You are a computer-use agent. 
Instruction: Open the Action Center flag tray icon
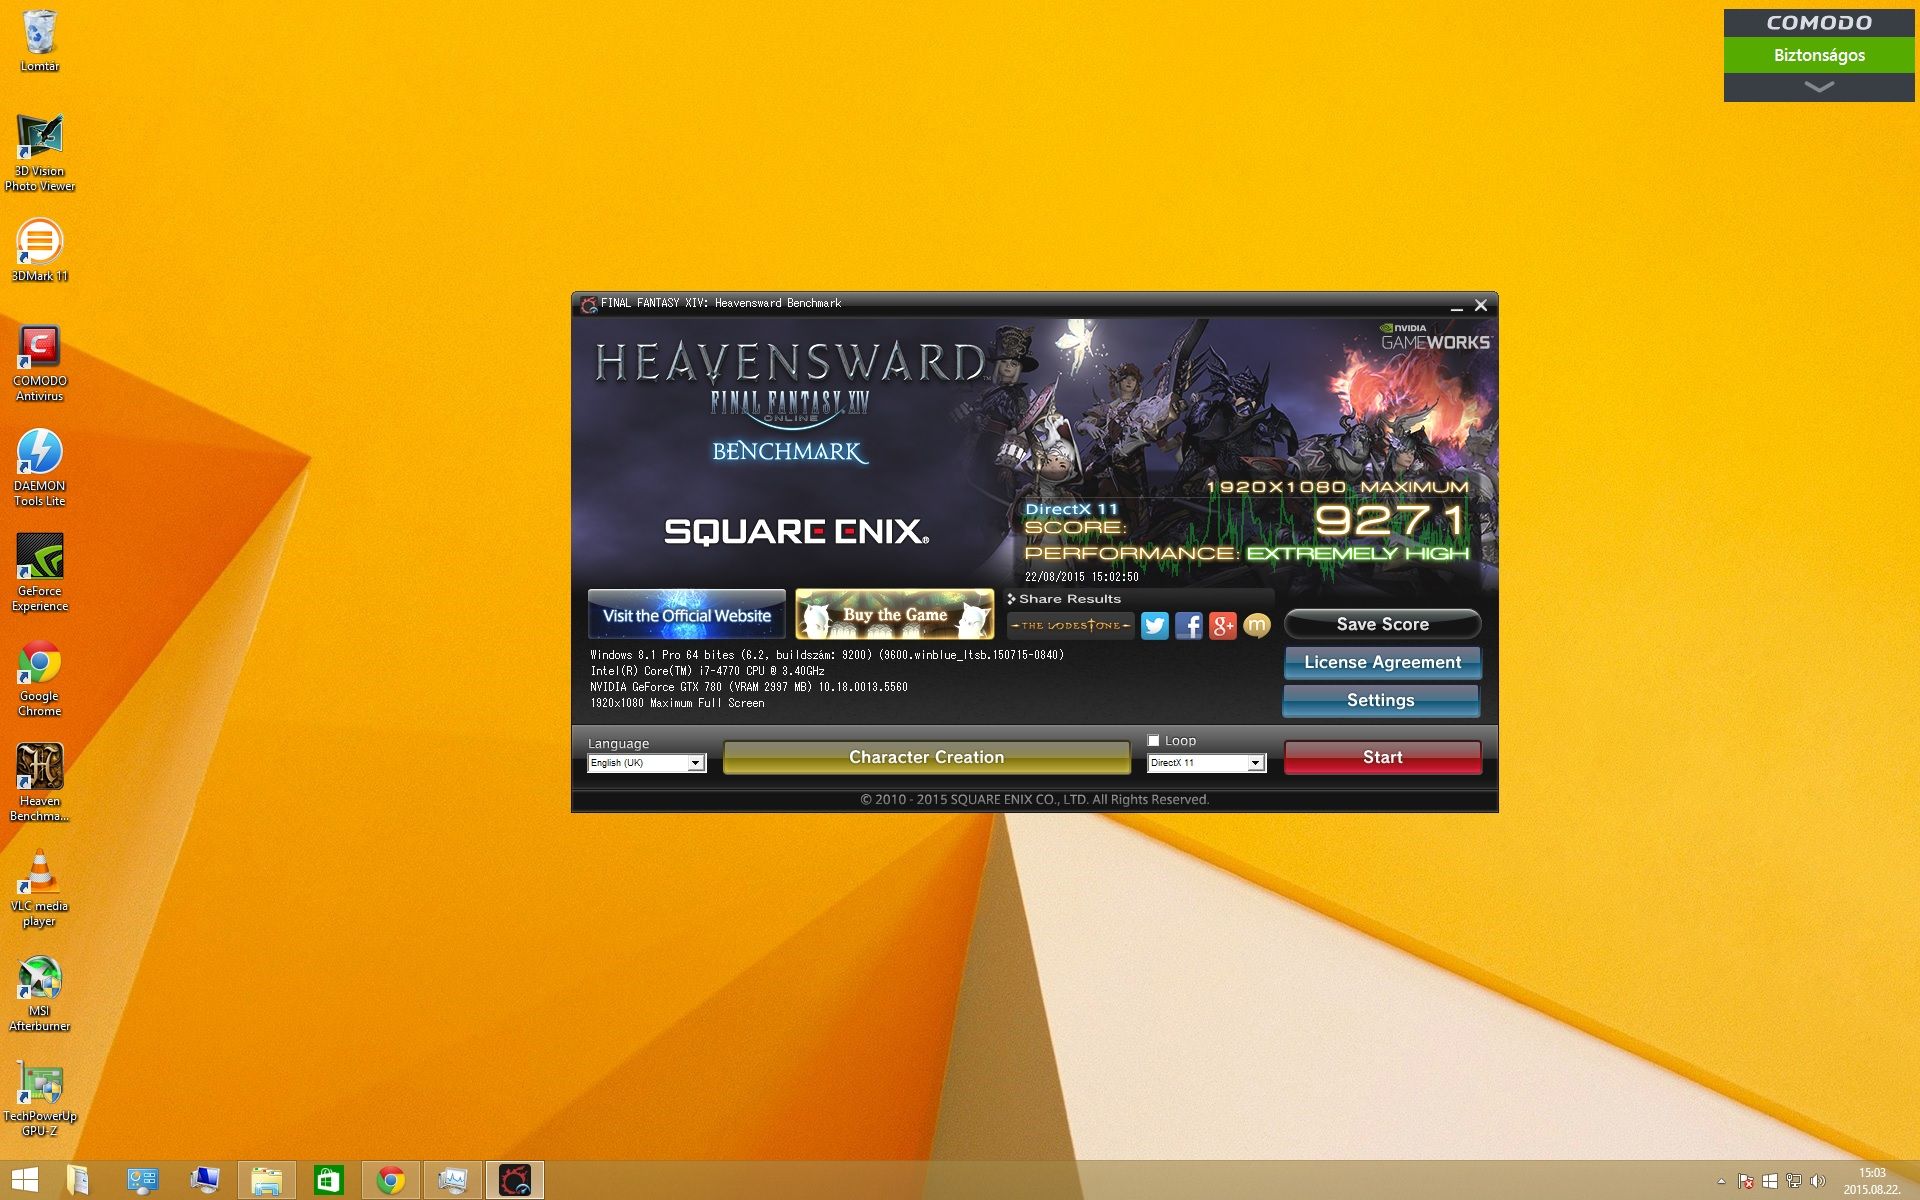pyautogui.click(x=1746, y=1181)
